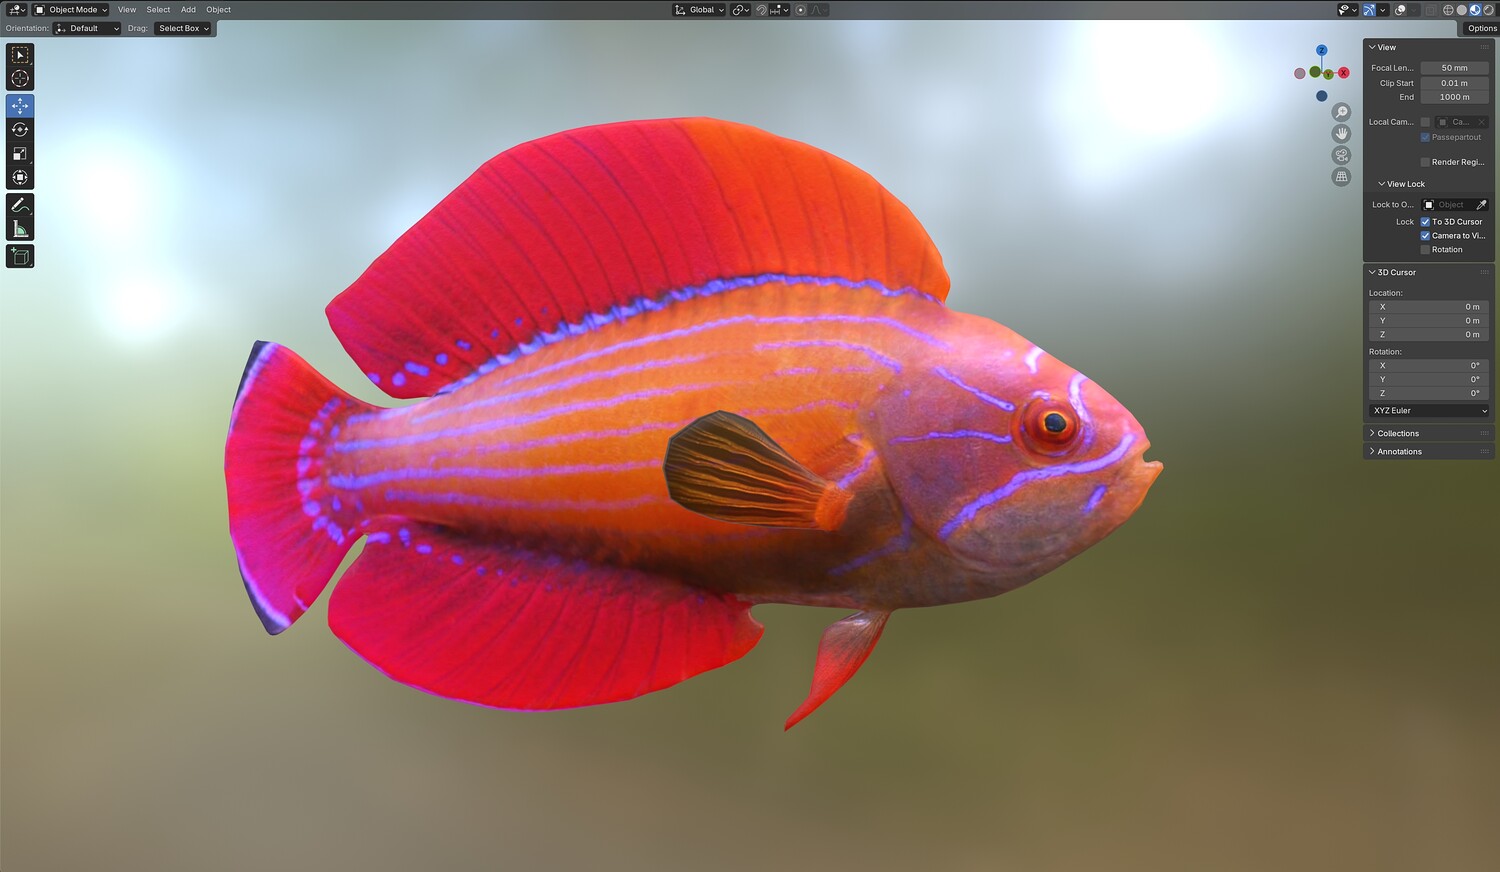Toggle the Show Gizmo button
Screen dimensions: 1500x872
(x=1369, y=10)
